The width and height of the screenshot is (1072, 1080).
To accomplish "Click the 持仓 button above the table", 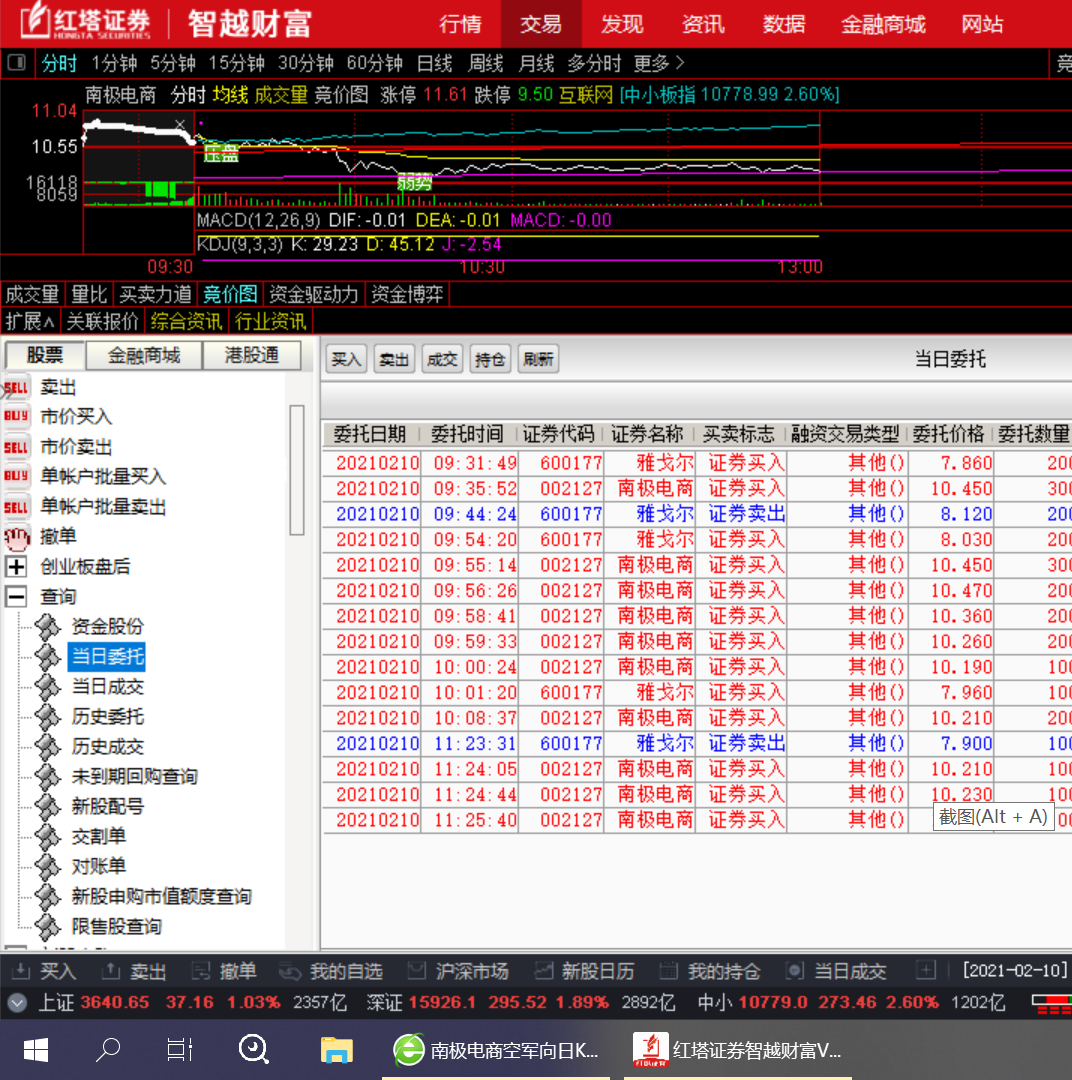I will (490, 360).
